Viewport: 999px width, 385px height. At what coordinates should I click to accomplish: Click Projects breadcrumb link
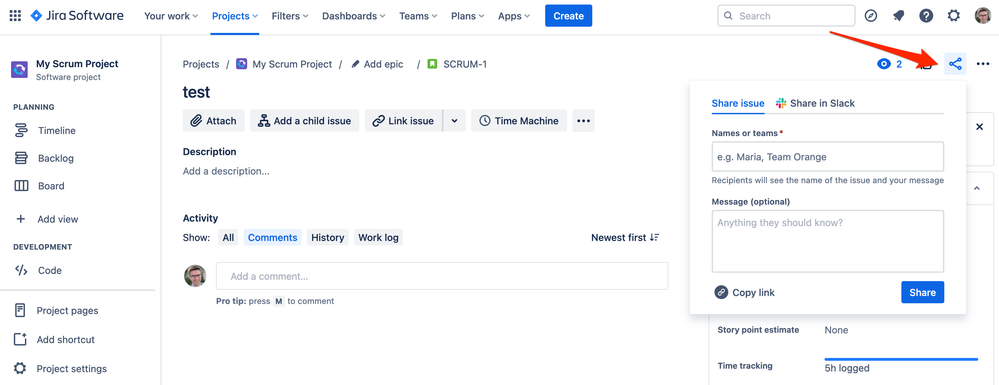click(x=201, y=64)
